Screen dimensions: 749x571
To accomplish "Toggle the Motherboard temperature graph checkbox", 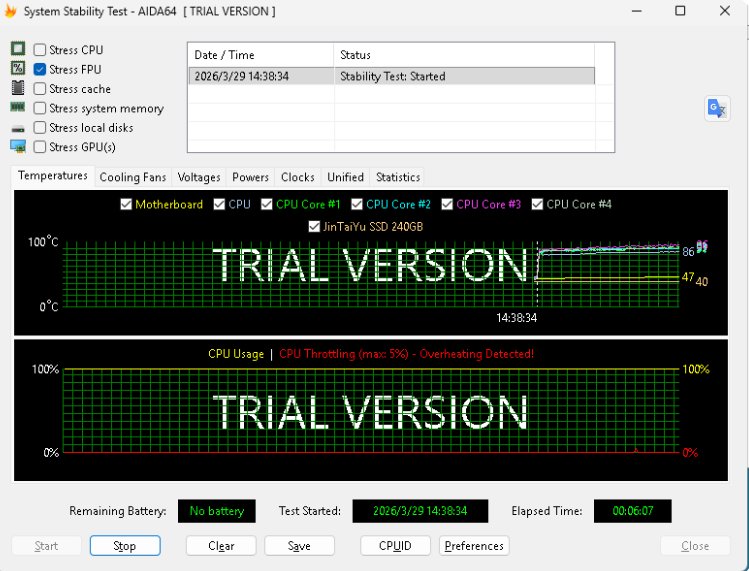I will (126, 205).
